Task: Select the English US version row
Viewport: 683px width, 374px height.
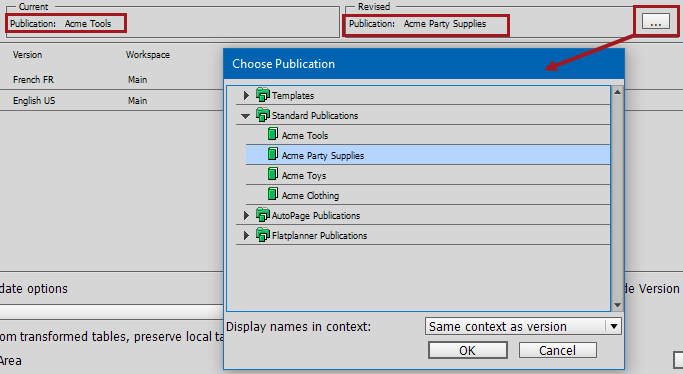Action: click(x=111, y=101)
